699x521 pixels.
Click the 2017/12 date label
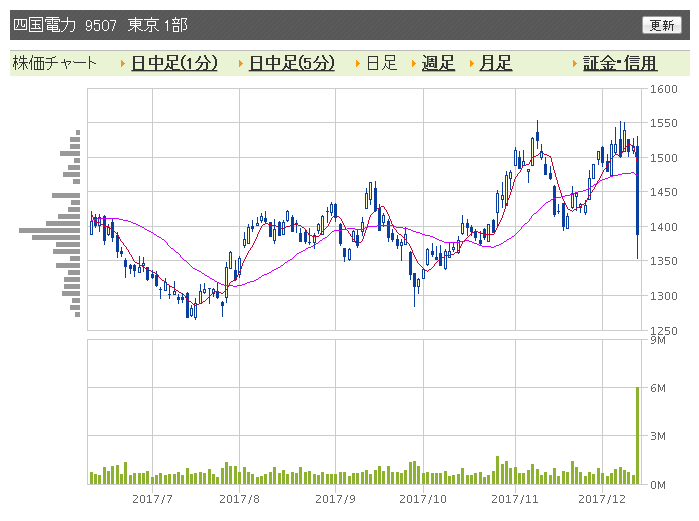(x=602, y=499)
